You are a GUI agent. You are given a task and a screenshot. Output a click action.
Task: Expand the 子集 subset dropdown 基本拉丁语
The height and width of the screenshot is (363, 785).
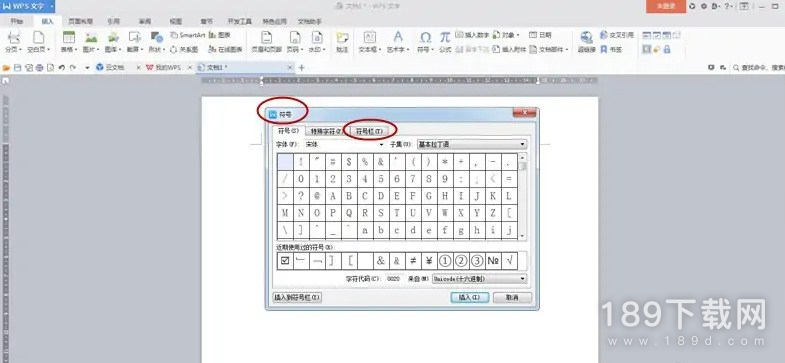[472, 144]
